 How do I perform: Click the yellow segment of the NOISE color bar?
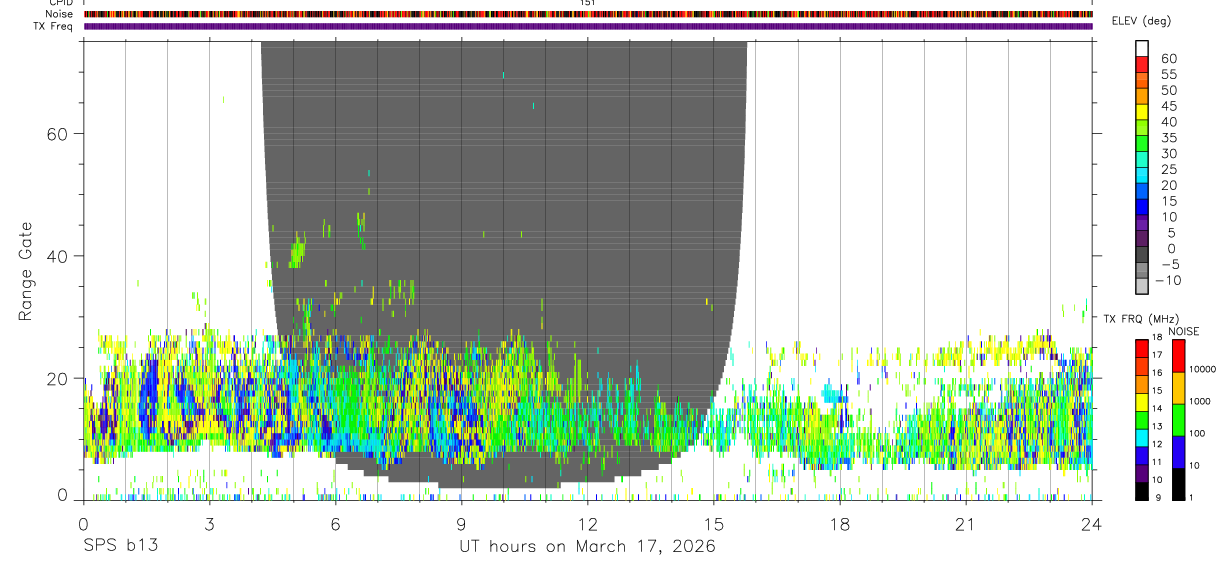coord(1178,388)
